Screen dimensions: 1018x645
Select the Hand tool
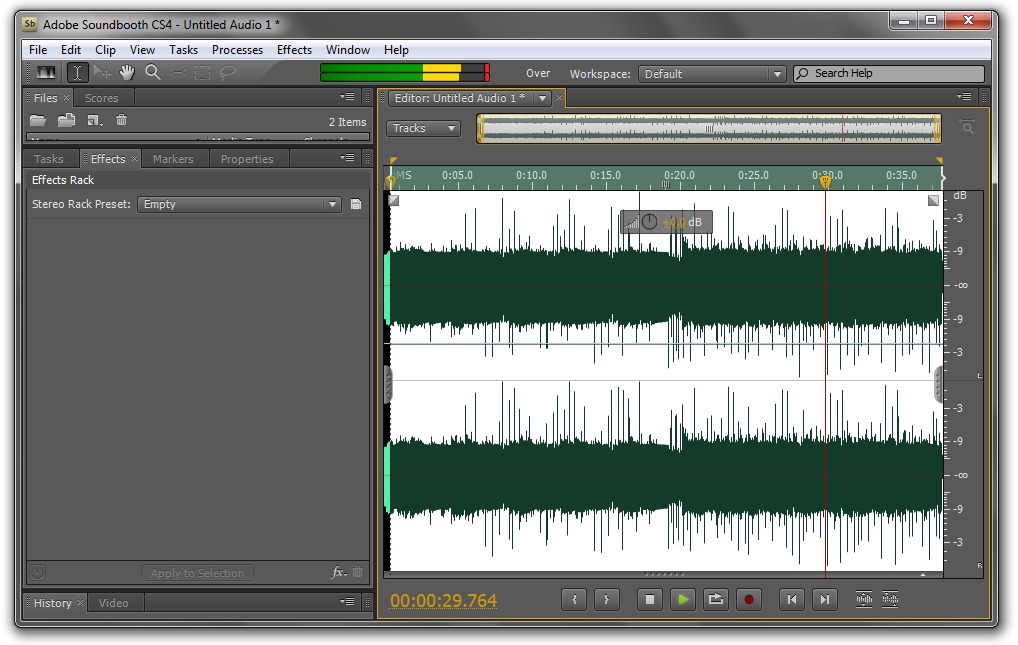[127, 73]
